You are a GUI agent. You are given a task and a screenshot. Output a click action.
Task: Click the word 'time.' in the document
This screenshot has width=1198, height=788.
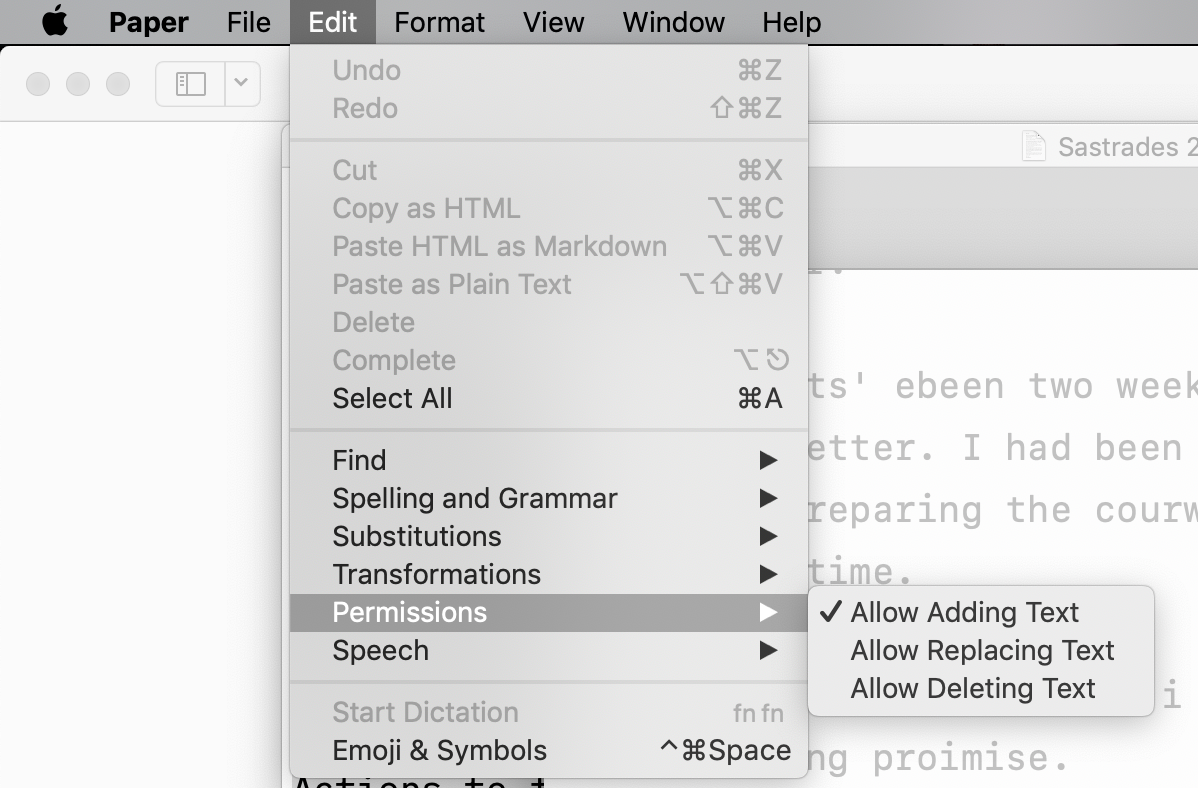[861, 572]
